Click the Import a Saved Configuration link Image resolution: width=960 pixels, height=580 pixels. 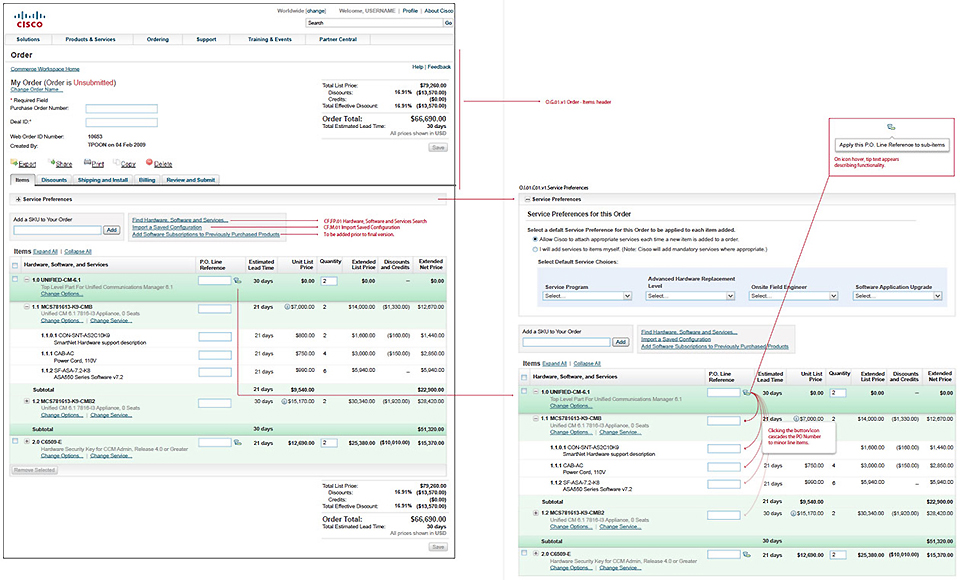176,227
